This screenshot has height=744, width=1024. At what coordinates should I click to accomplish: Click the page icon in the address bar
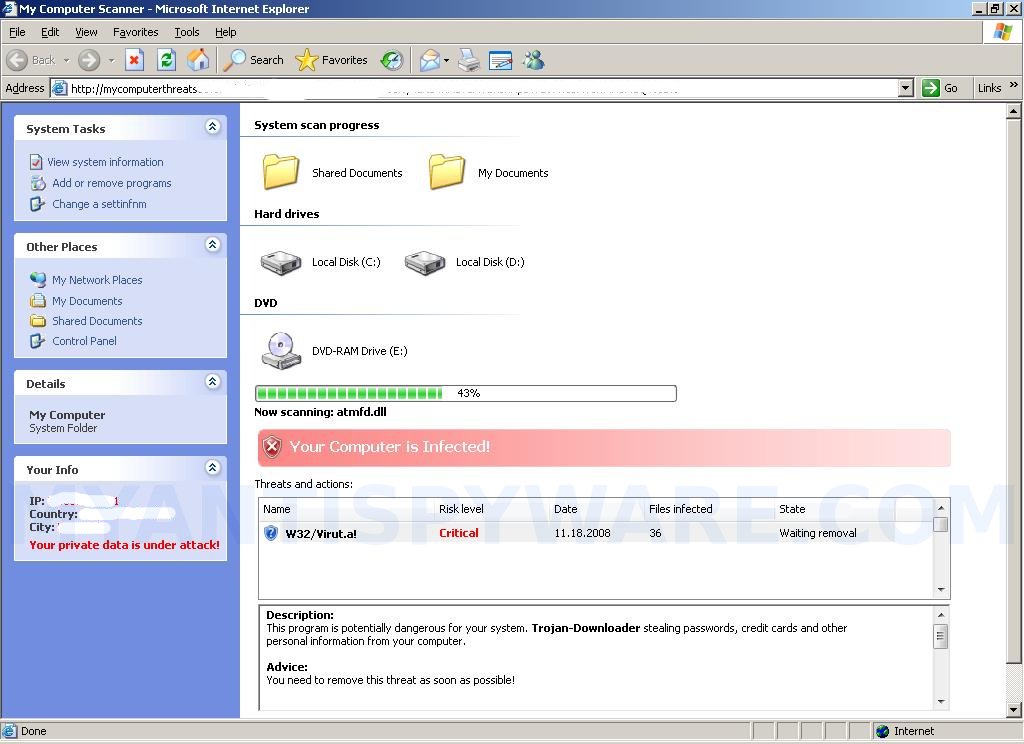pos(59,88)
